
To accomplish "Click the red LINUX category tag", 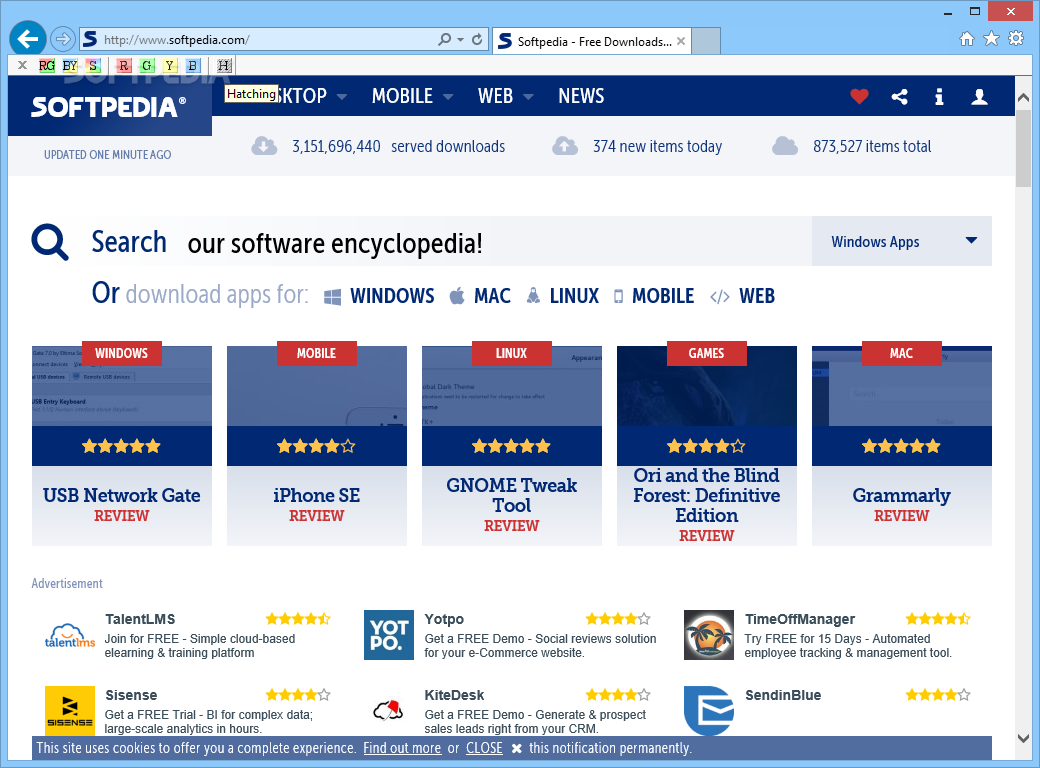I will click(511, 353).
